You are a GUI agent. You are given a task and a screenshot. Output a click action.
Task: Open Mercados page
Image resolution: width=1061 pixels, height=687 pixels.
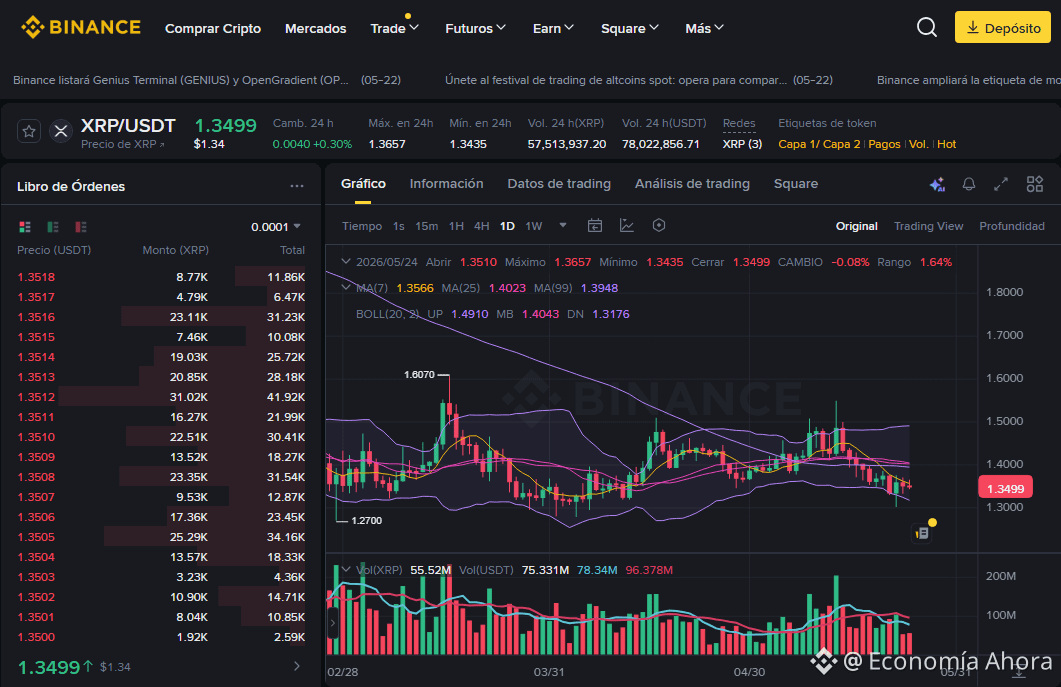(315, 28)
